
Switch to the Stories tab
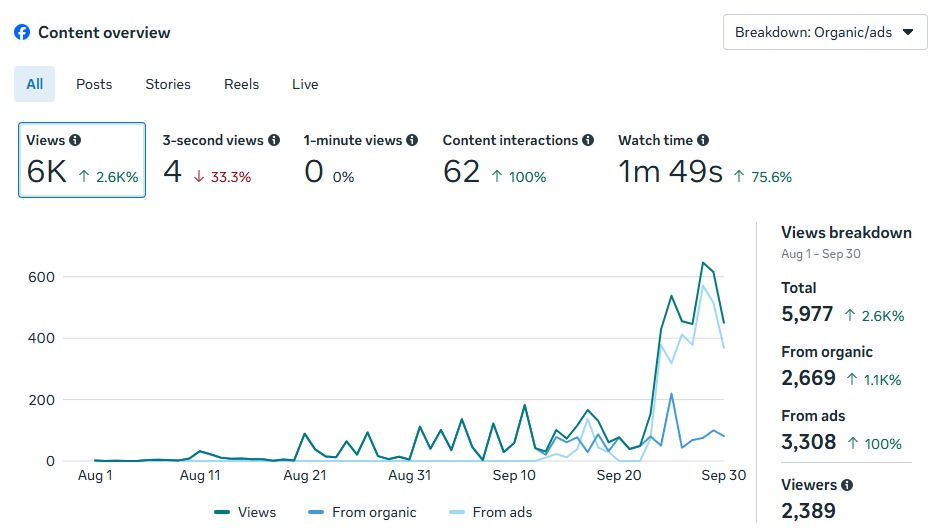pos(168,84)
